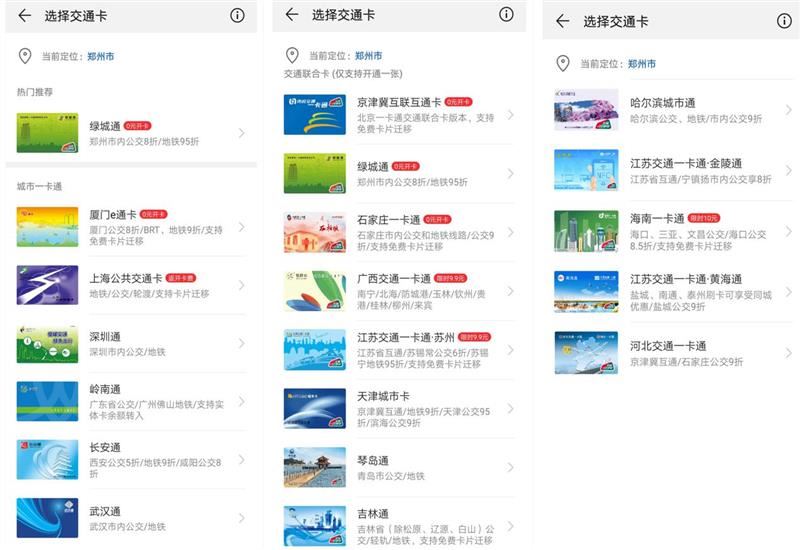This screenshot has width=800, height=550.
Task: Open the 武汉通 card image
Action: pos(47,518)
